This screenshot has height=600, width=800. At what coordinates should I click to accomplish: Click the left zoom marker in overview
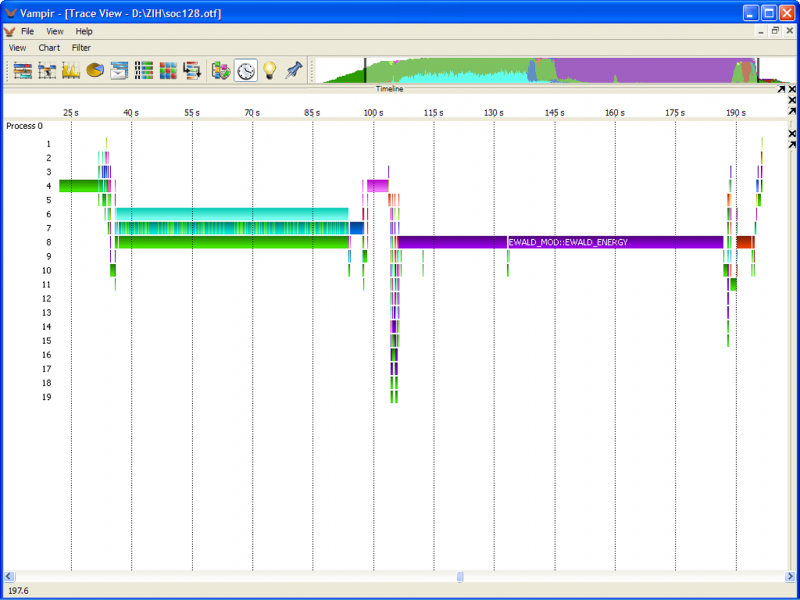[x=365, y=70]
